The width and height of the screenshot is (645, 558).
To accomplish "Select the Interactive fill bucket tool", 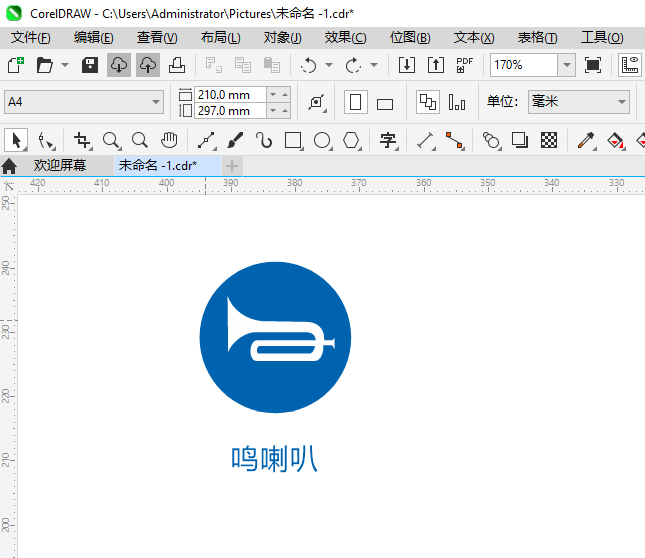I will [x=615, y=141].
